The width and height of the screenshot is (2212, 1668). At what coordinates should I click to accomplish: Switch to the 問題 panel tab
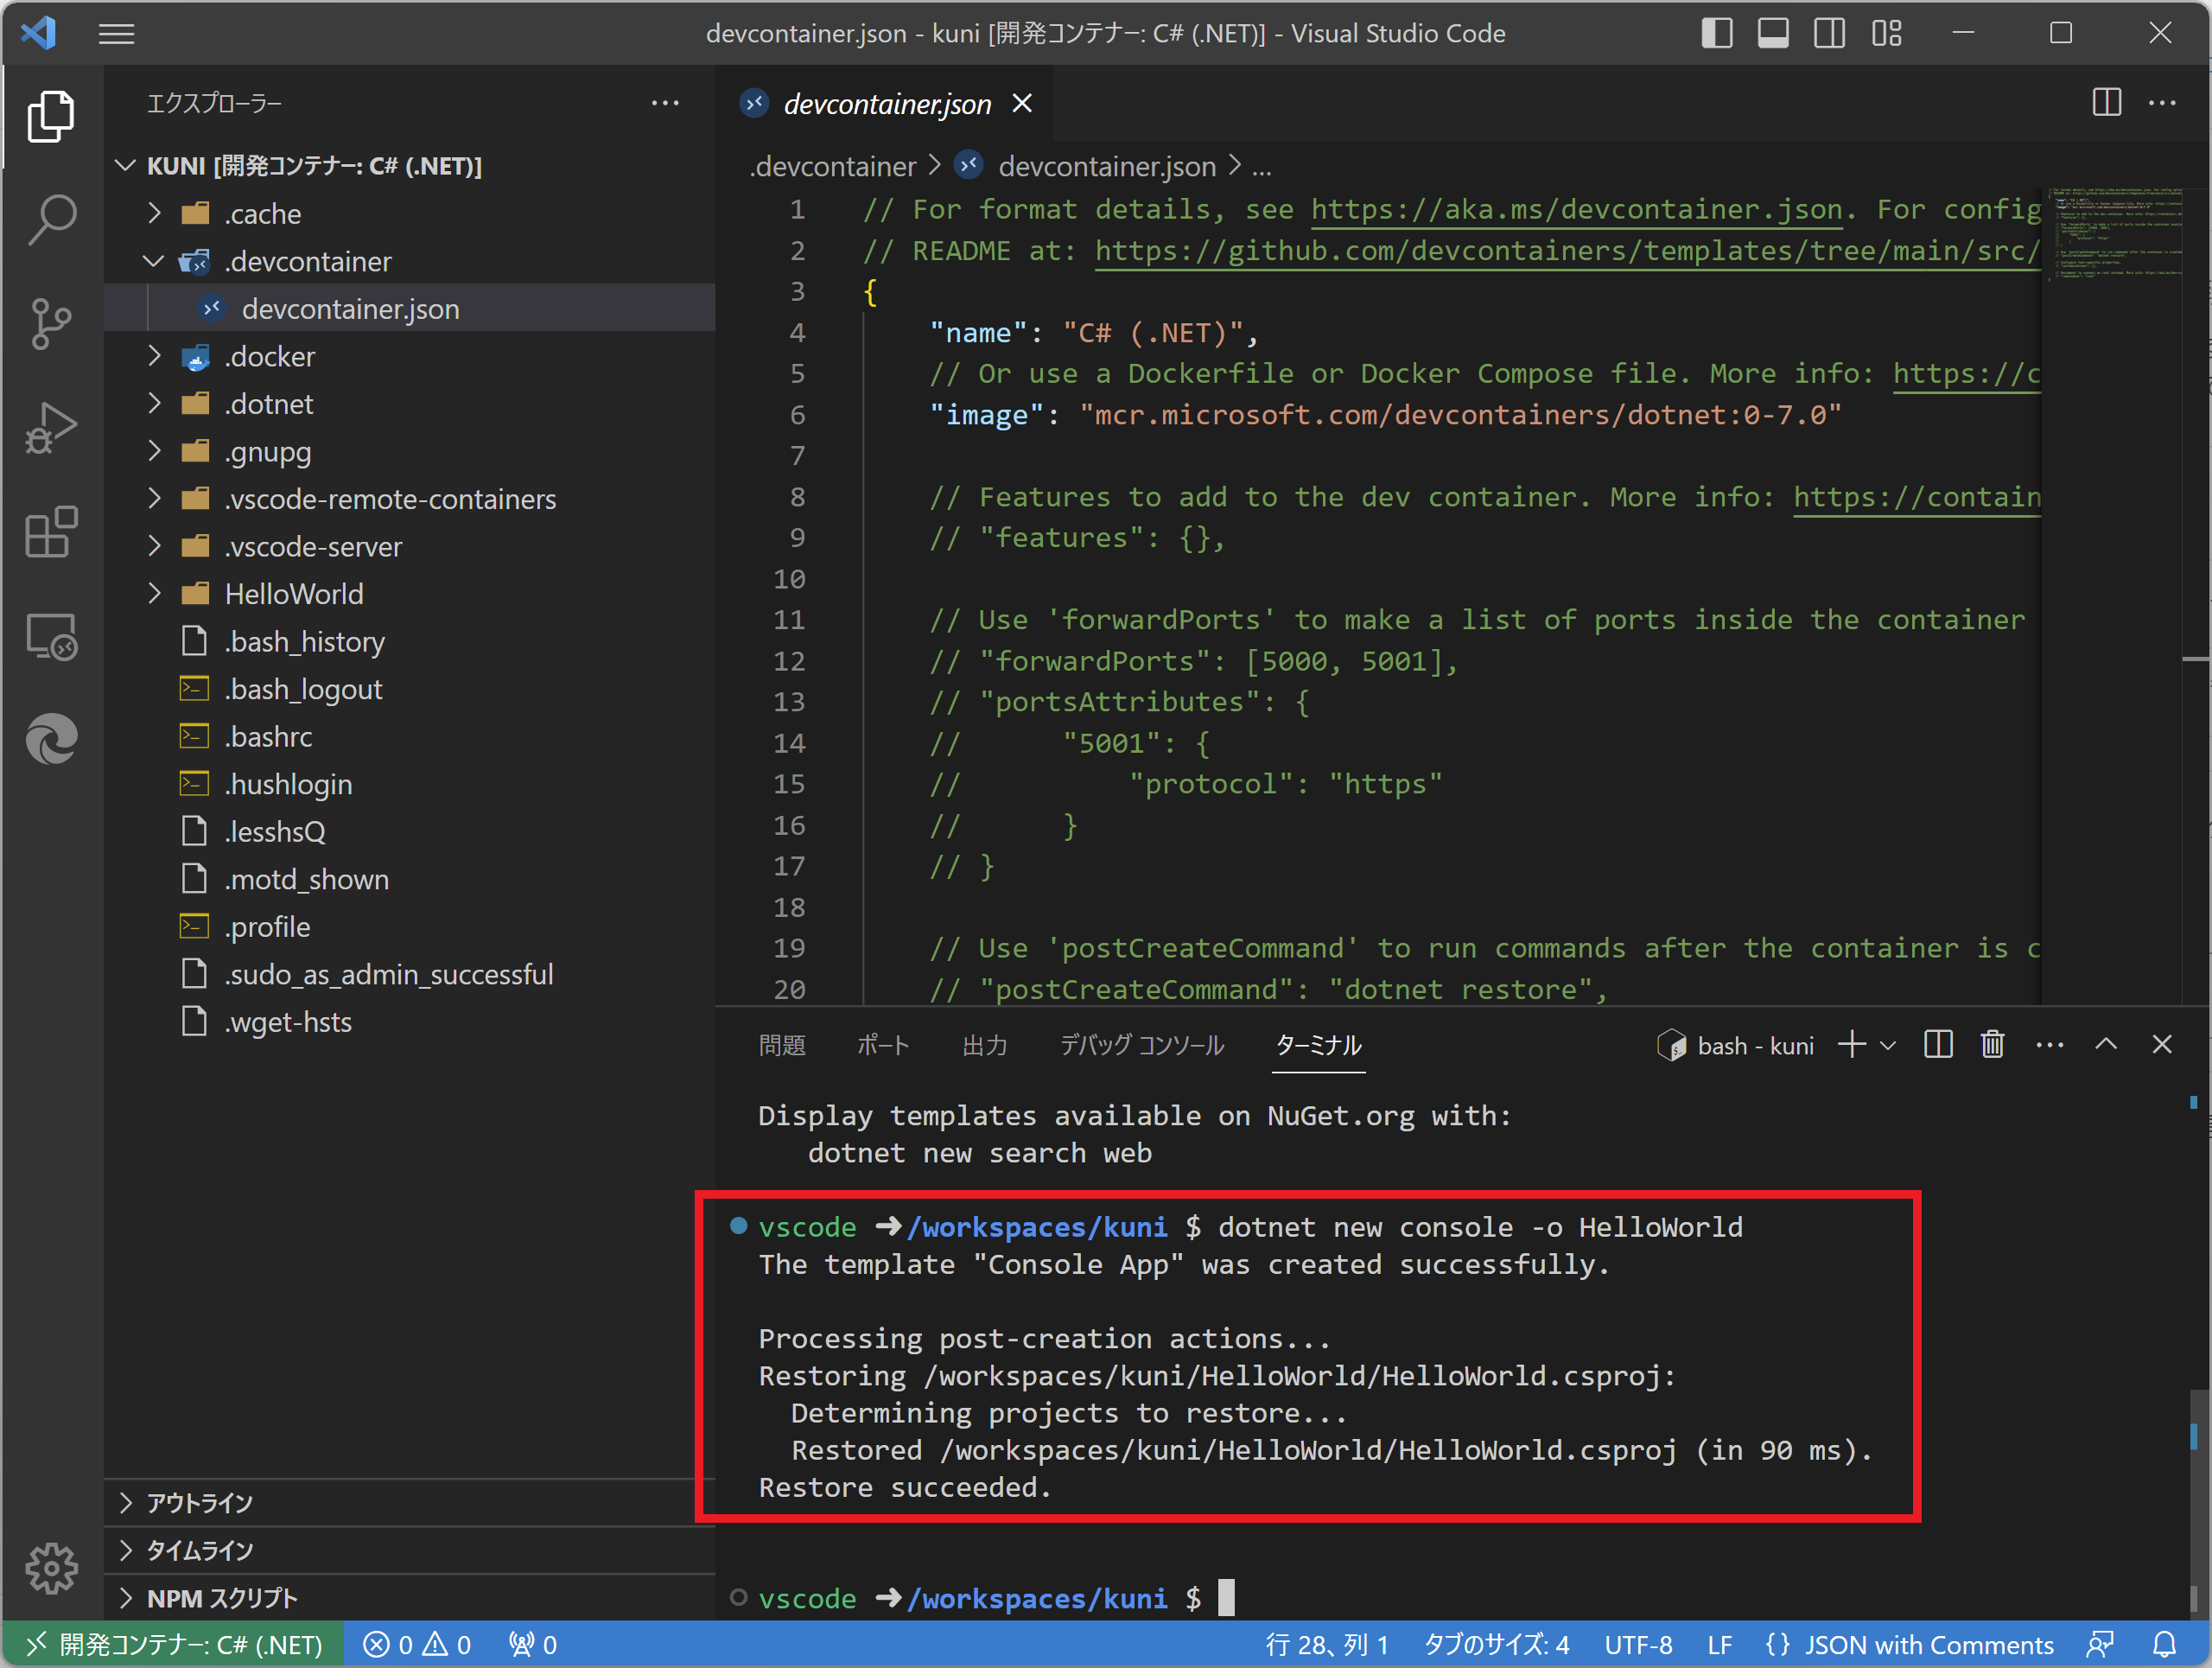point(782,1045)
